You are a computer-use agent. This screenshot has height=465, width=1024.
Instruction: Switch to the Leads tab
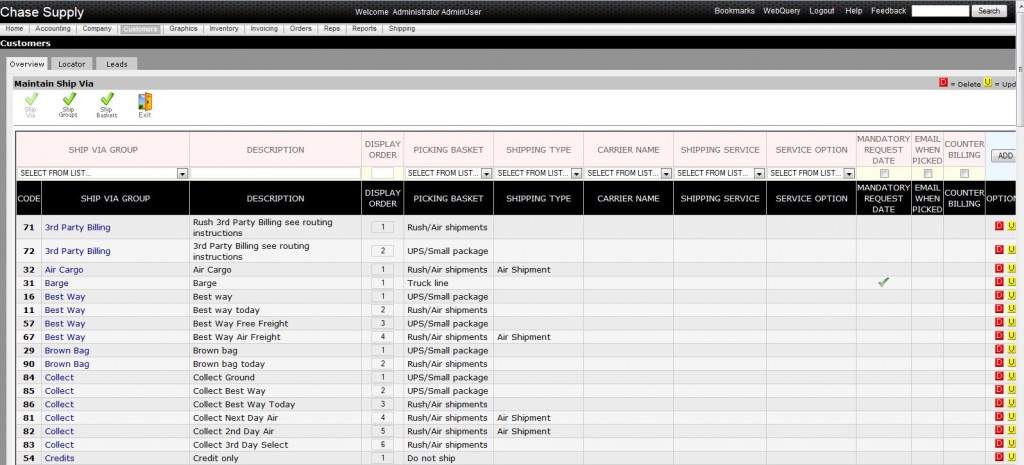[x=117, y=64]
